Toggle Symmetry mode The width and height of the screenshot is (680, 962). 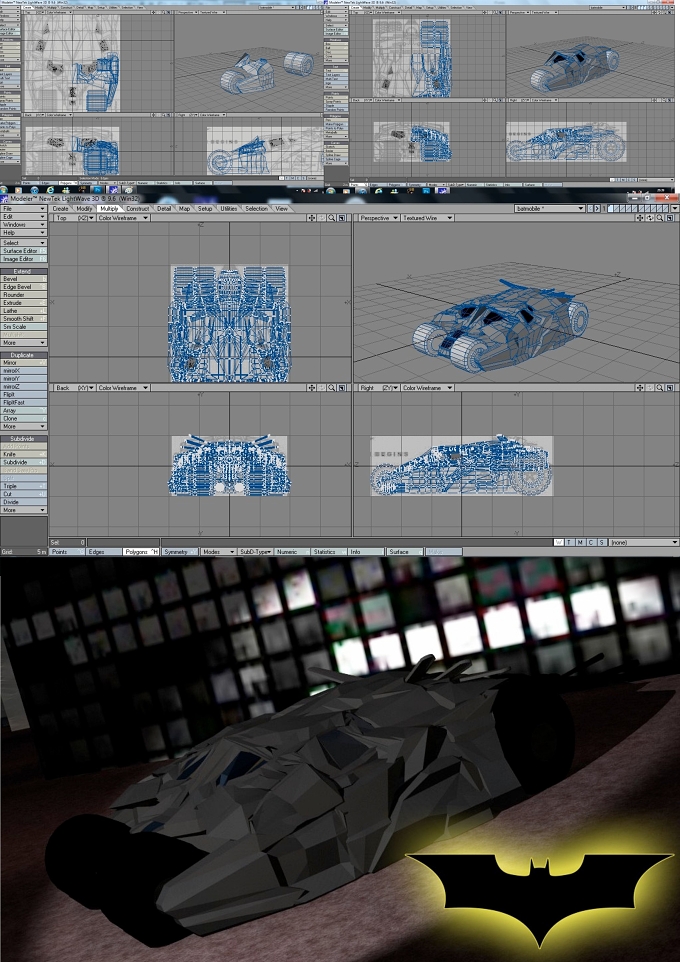pos(180,552)
